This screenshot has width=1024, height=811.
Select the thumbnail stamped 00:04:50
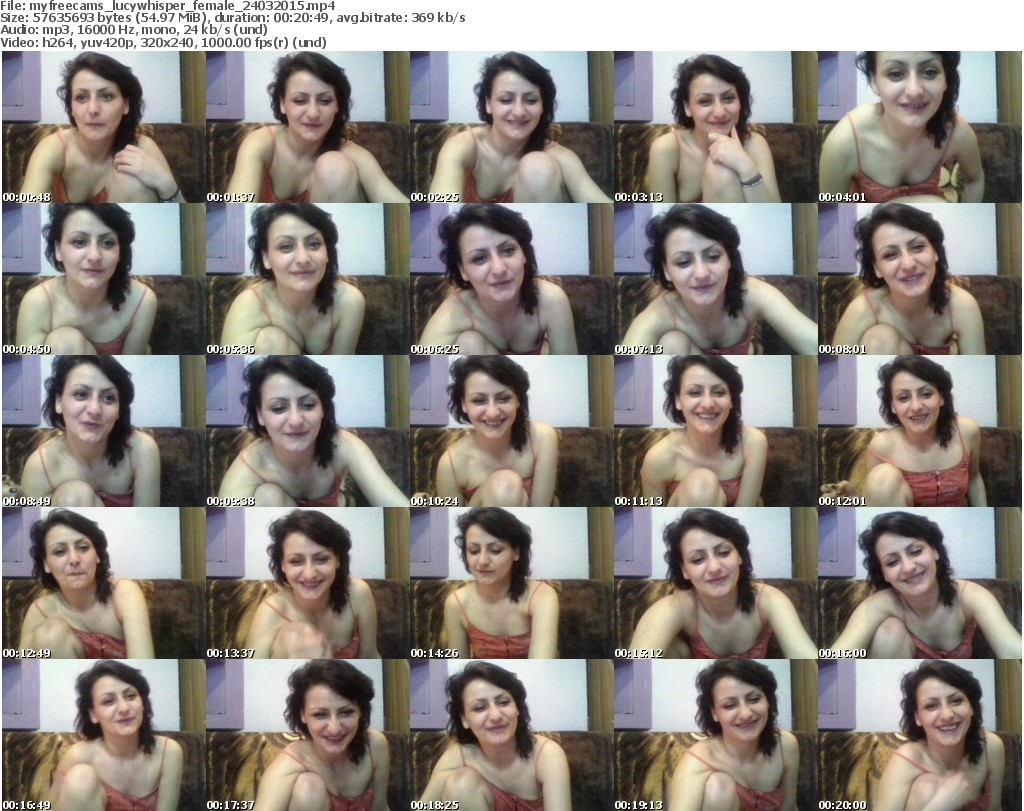(x=104, y=279)
